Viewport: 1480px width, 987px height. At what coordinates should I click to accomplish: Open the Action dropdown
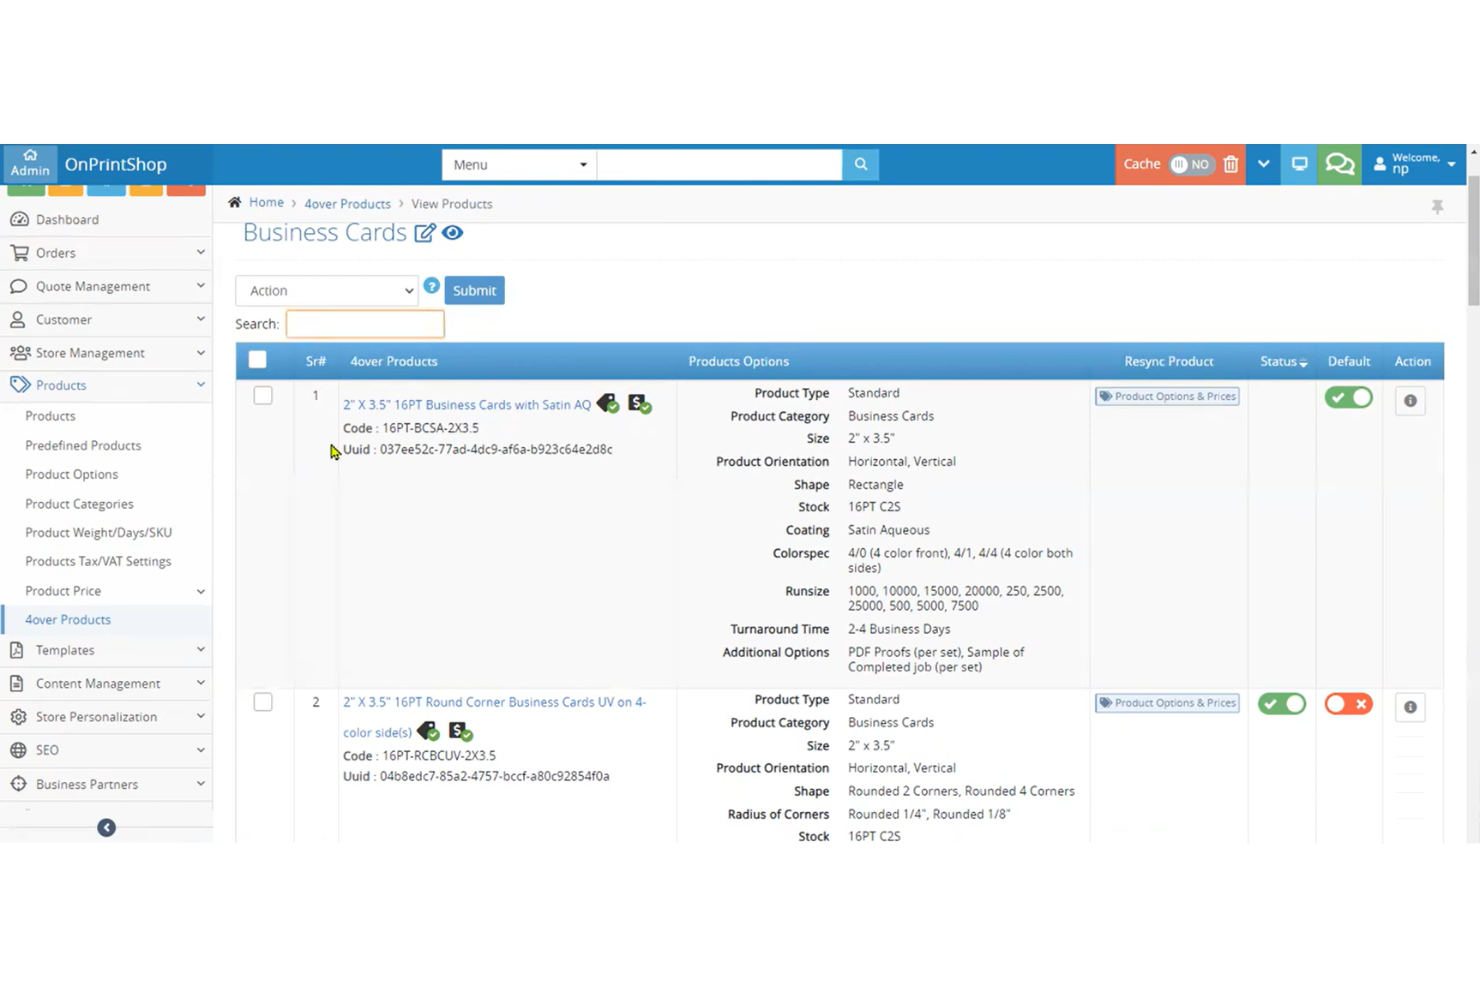point(327,290)
